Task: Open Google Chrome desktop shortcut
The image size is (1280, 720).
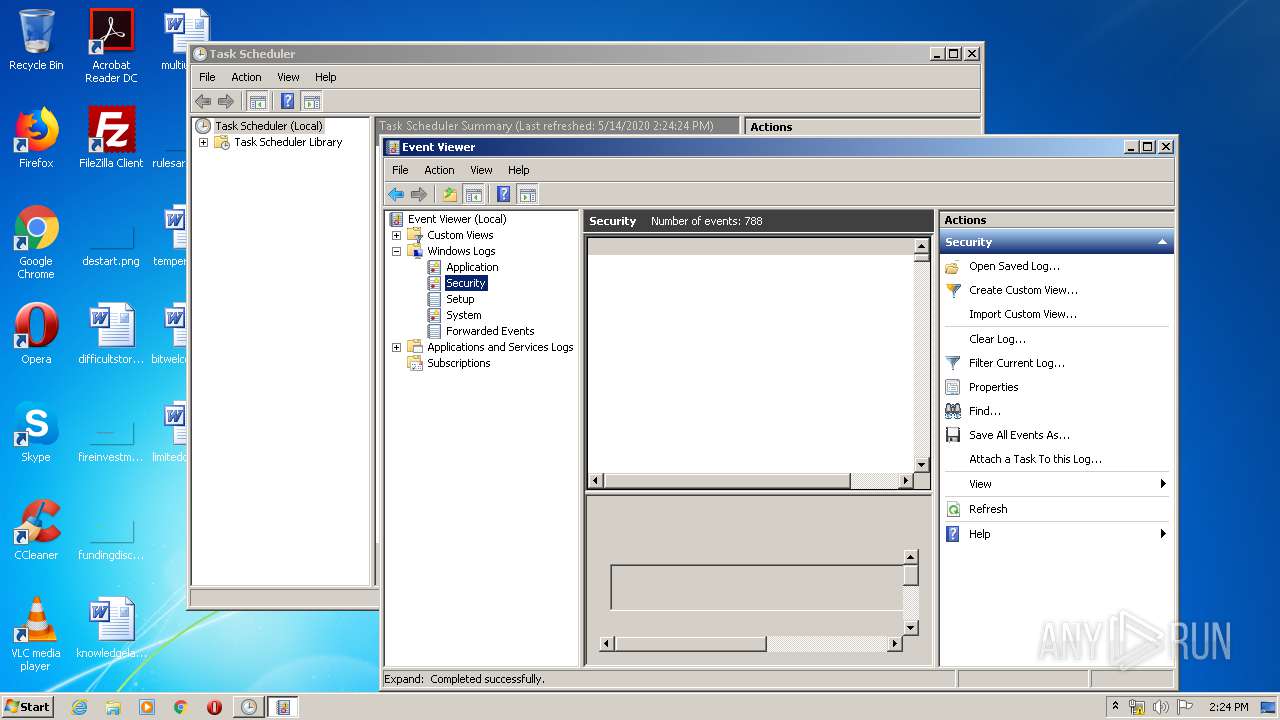Action: tap(36, 242)
